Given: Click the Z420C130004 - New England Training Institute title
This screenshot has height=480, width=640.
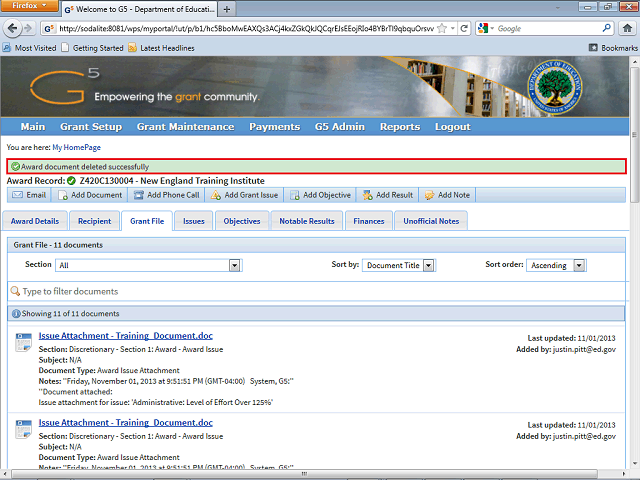Looking at the screenshot, I should point(172,180).
